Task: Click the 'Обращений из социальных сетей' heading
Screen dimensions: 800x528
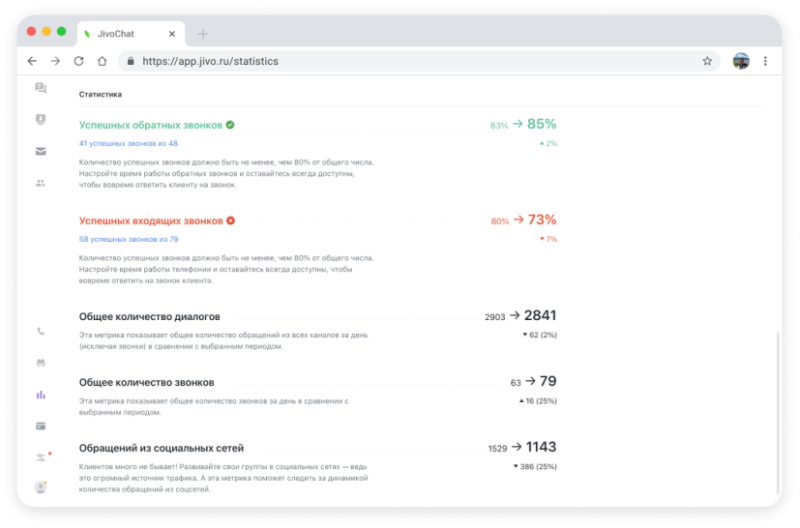Action: pyautogui.click(x=161, y=448)
